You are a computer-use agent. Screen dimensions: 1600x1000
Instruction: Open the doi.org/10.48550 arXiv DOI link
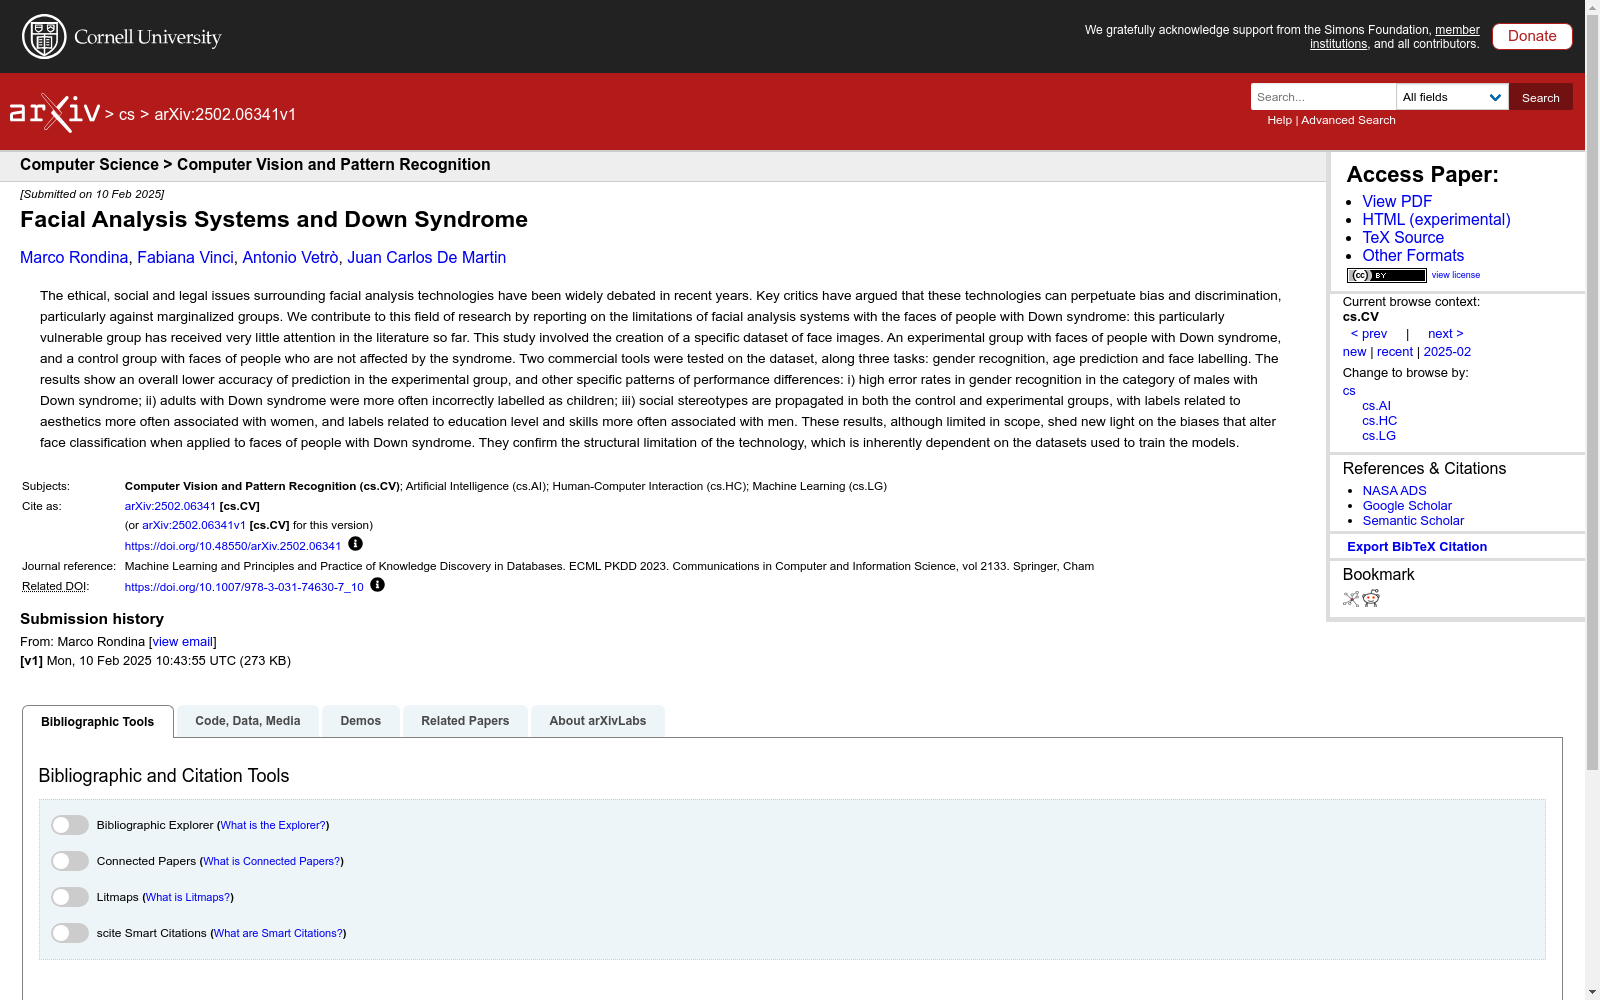(233, 546)
